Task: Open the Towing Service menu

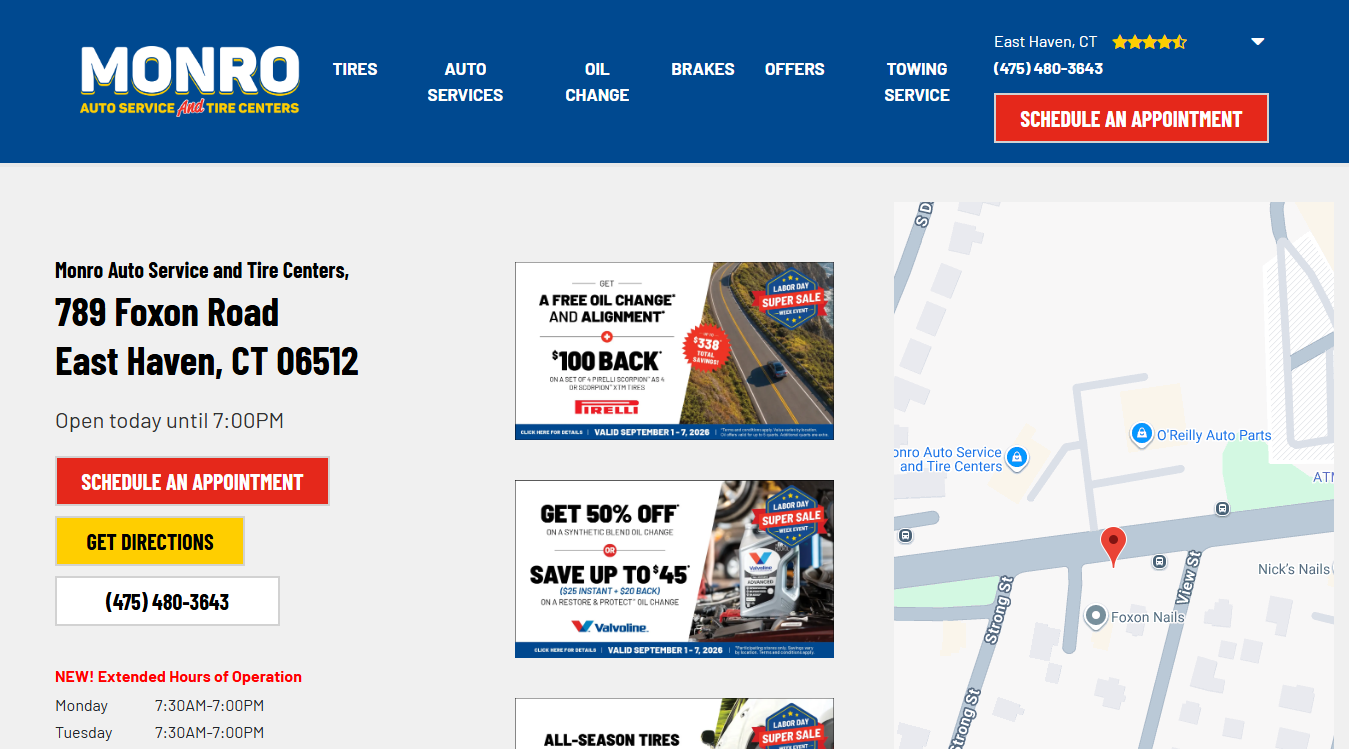Action: [917, 82]
